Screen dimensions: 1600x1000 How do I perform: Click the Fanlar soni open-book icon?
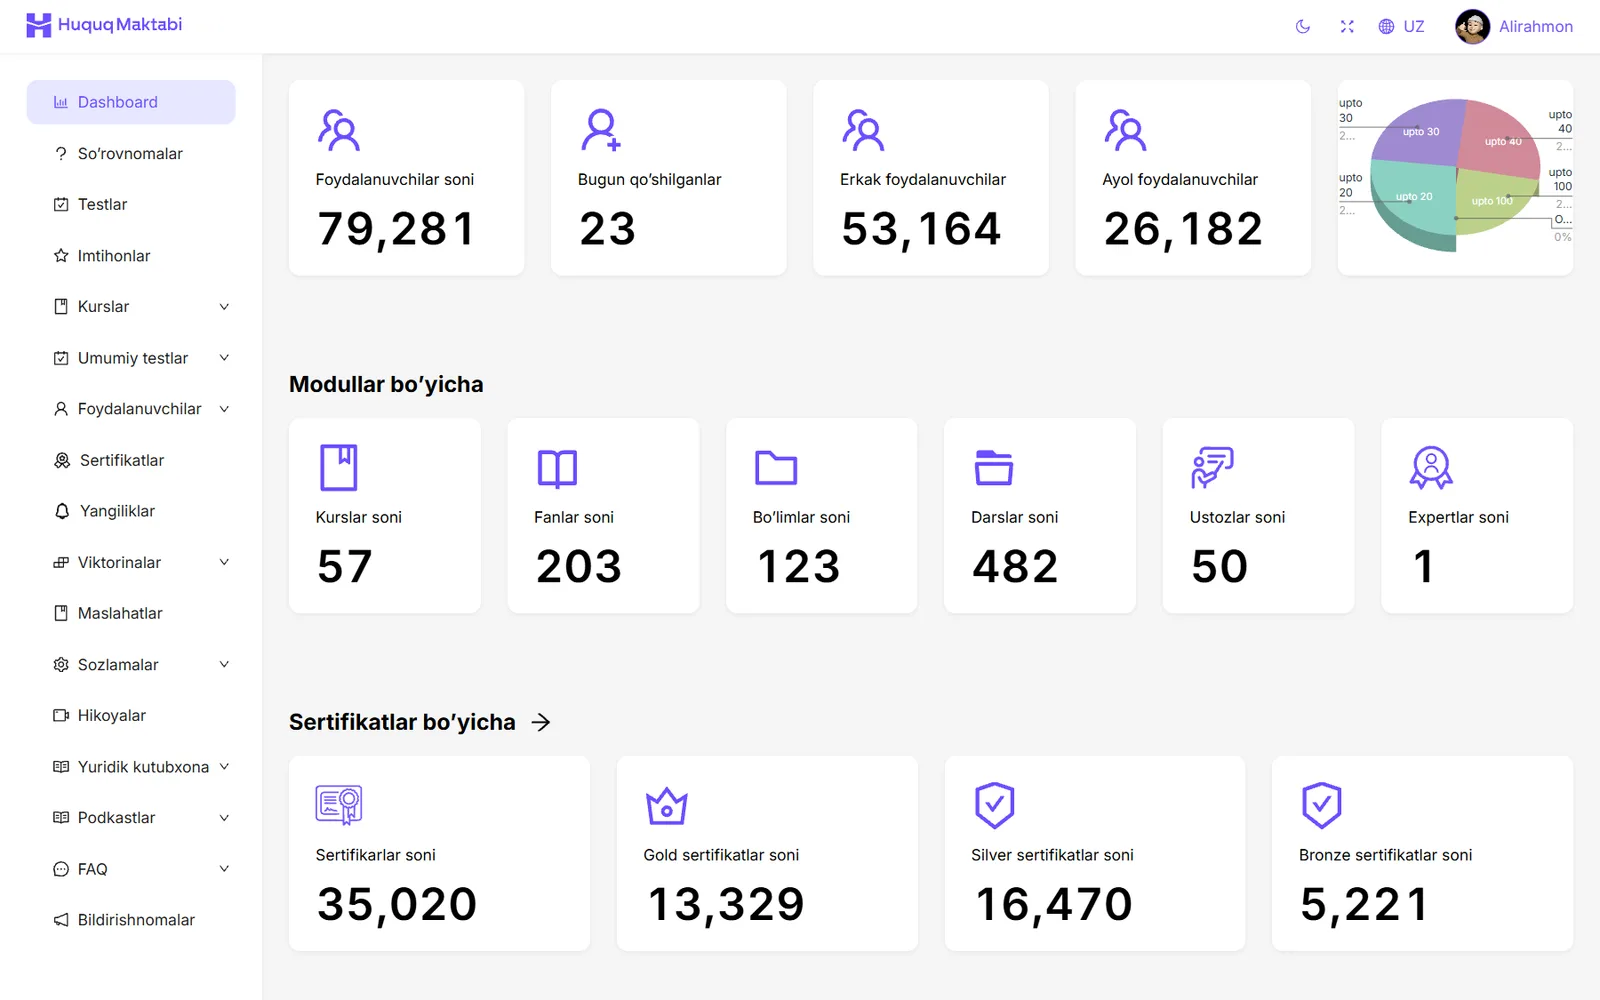pos(557,468)
